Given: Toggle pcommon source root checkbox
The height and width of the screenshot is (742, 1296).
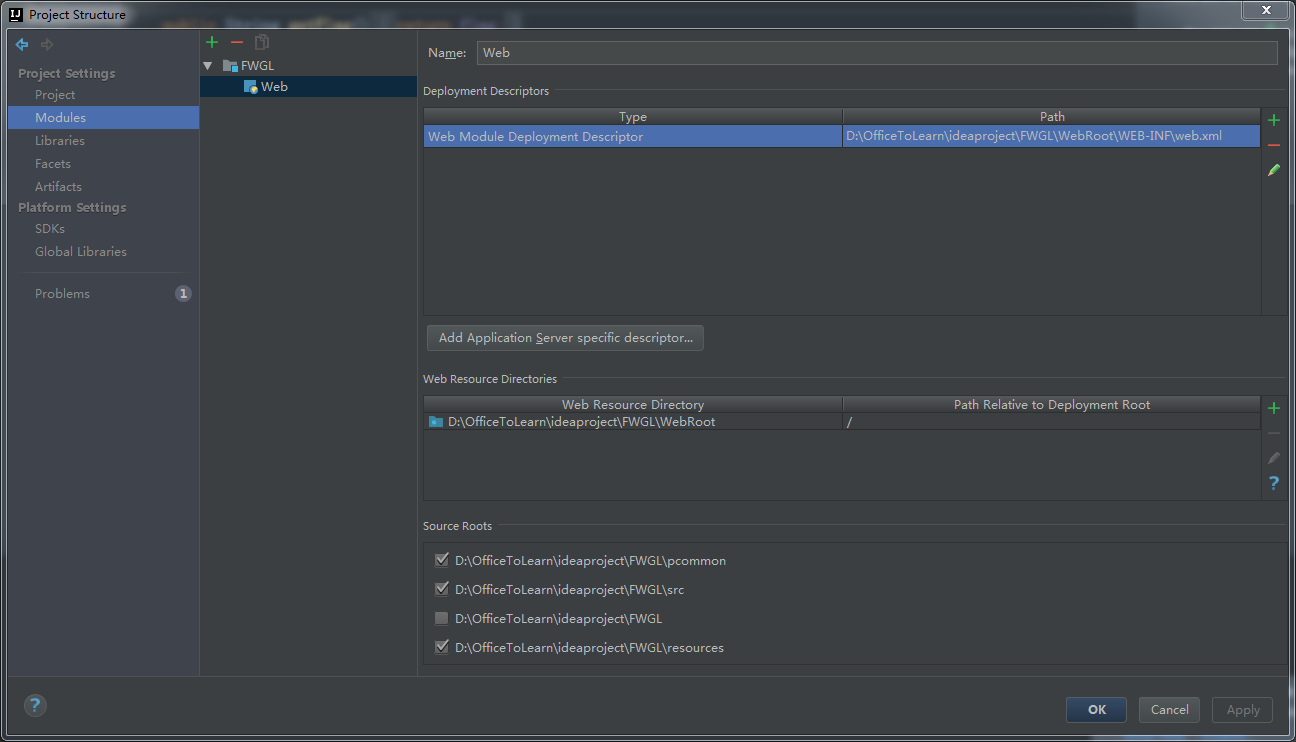Looking at the screenshot, I should tap(442, 560).
